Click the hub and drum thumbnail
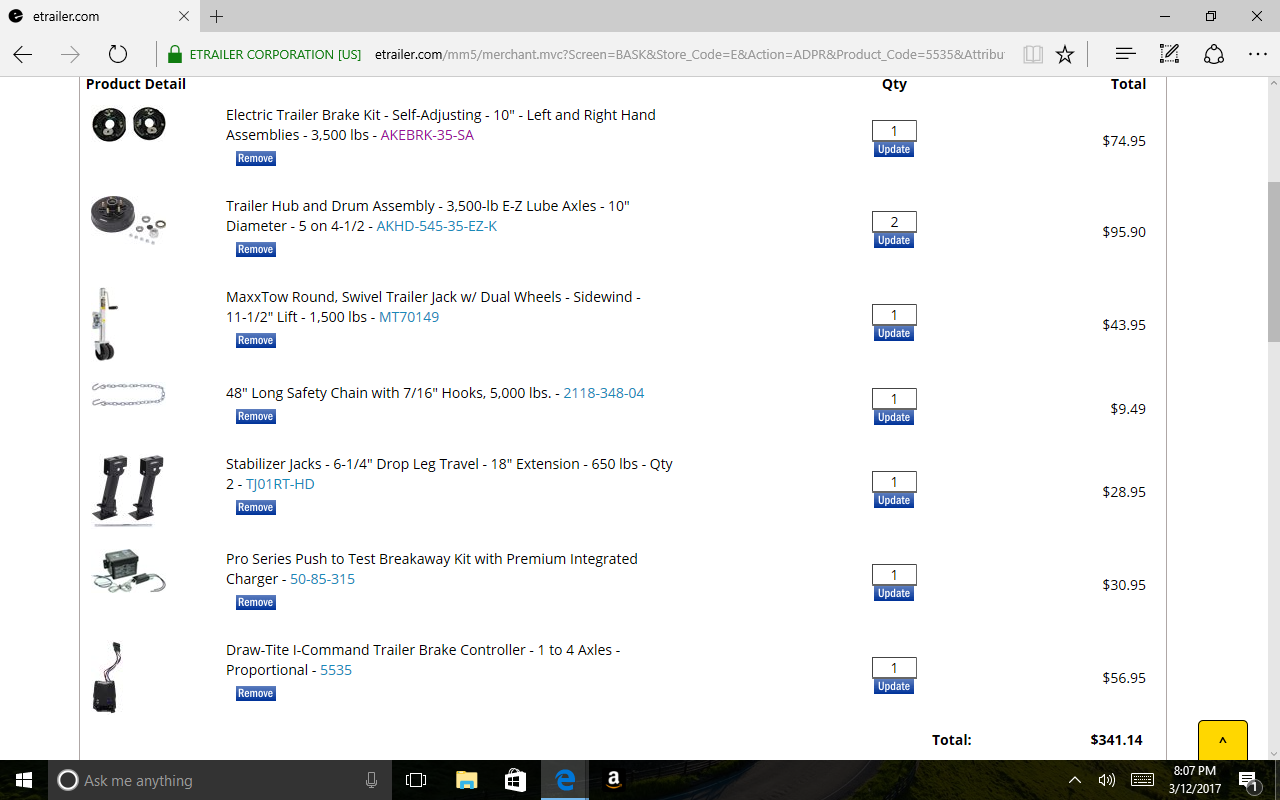1280x800 pixels. 129,219
